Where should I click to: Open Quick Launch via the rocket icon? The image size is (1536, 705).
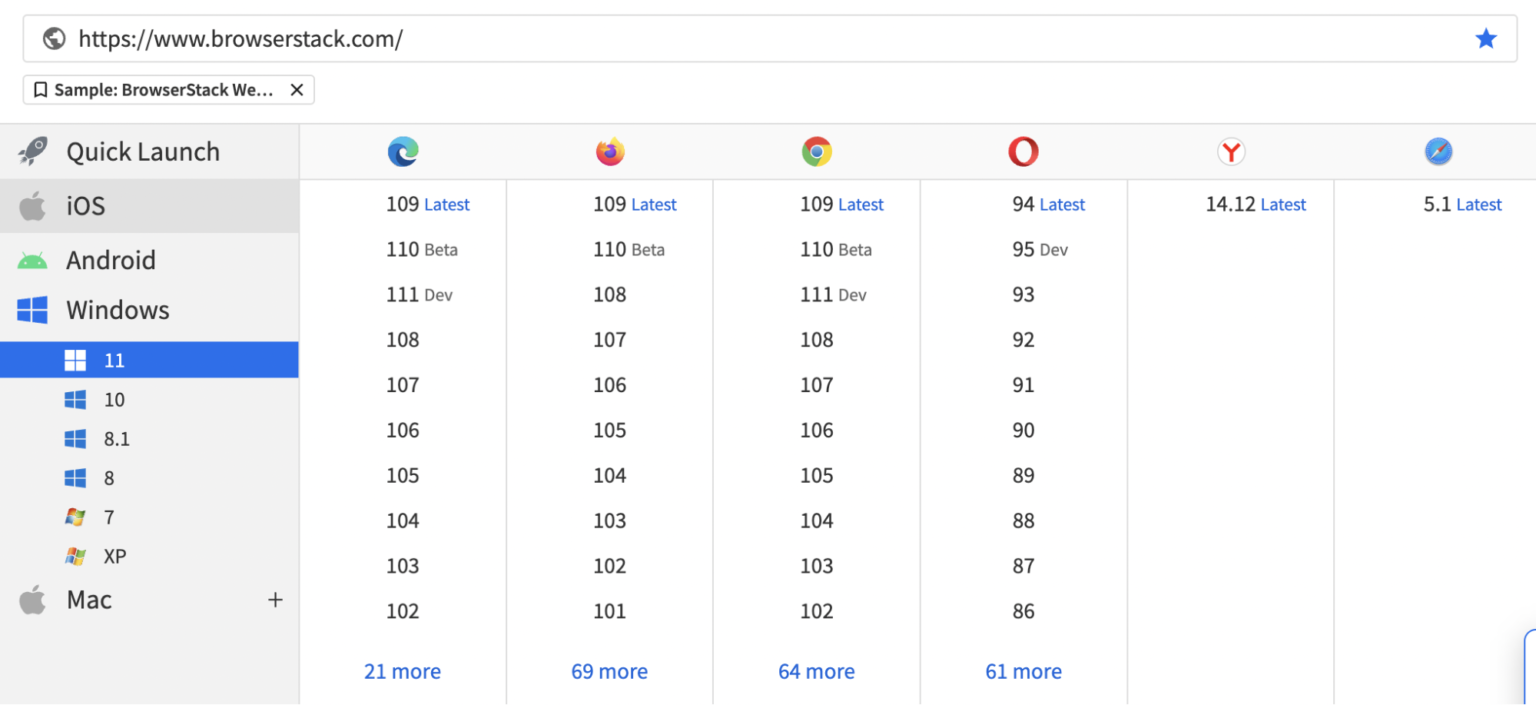(x=32, y=151)
